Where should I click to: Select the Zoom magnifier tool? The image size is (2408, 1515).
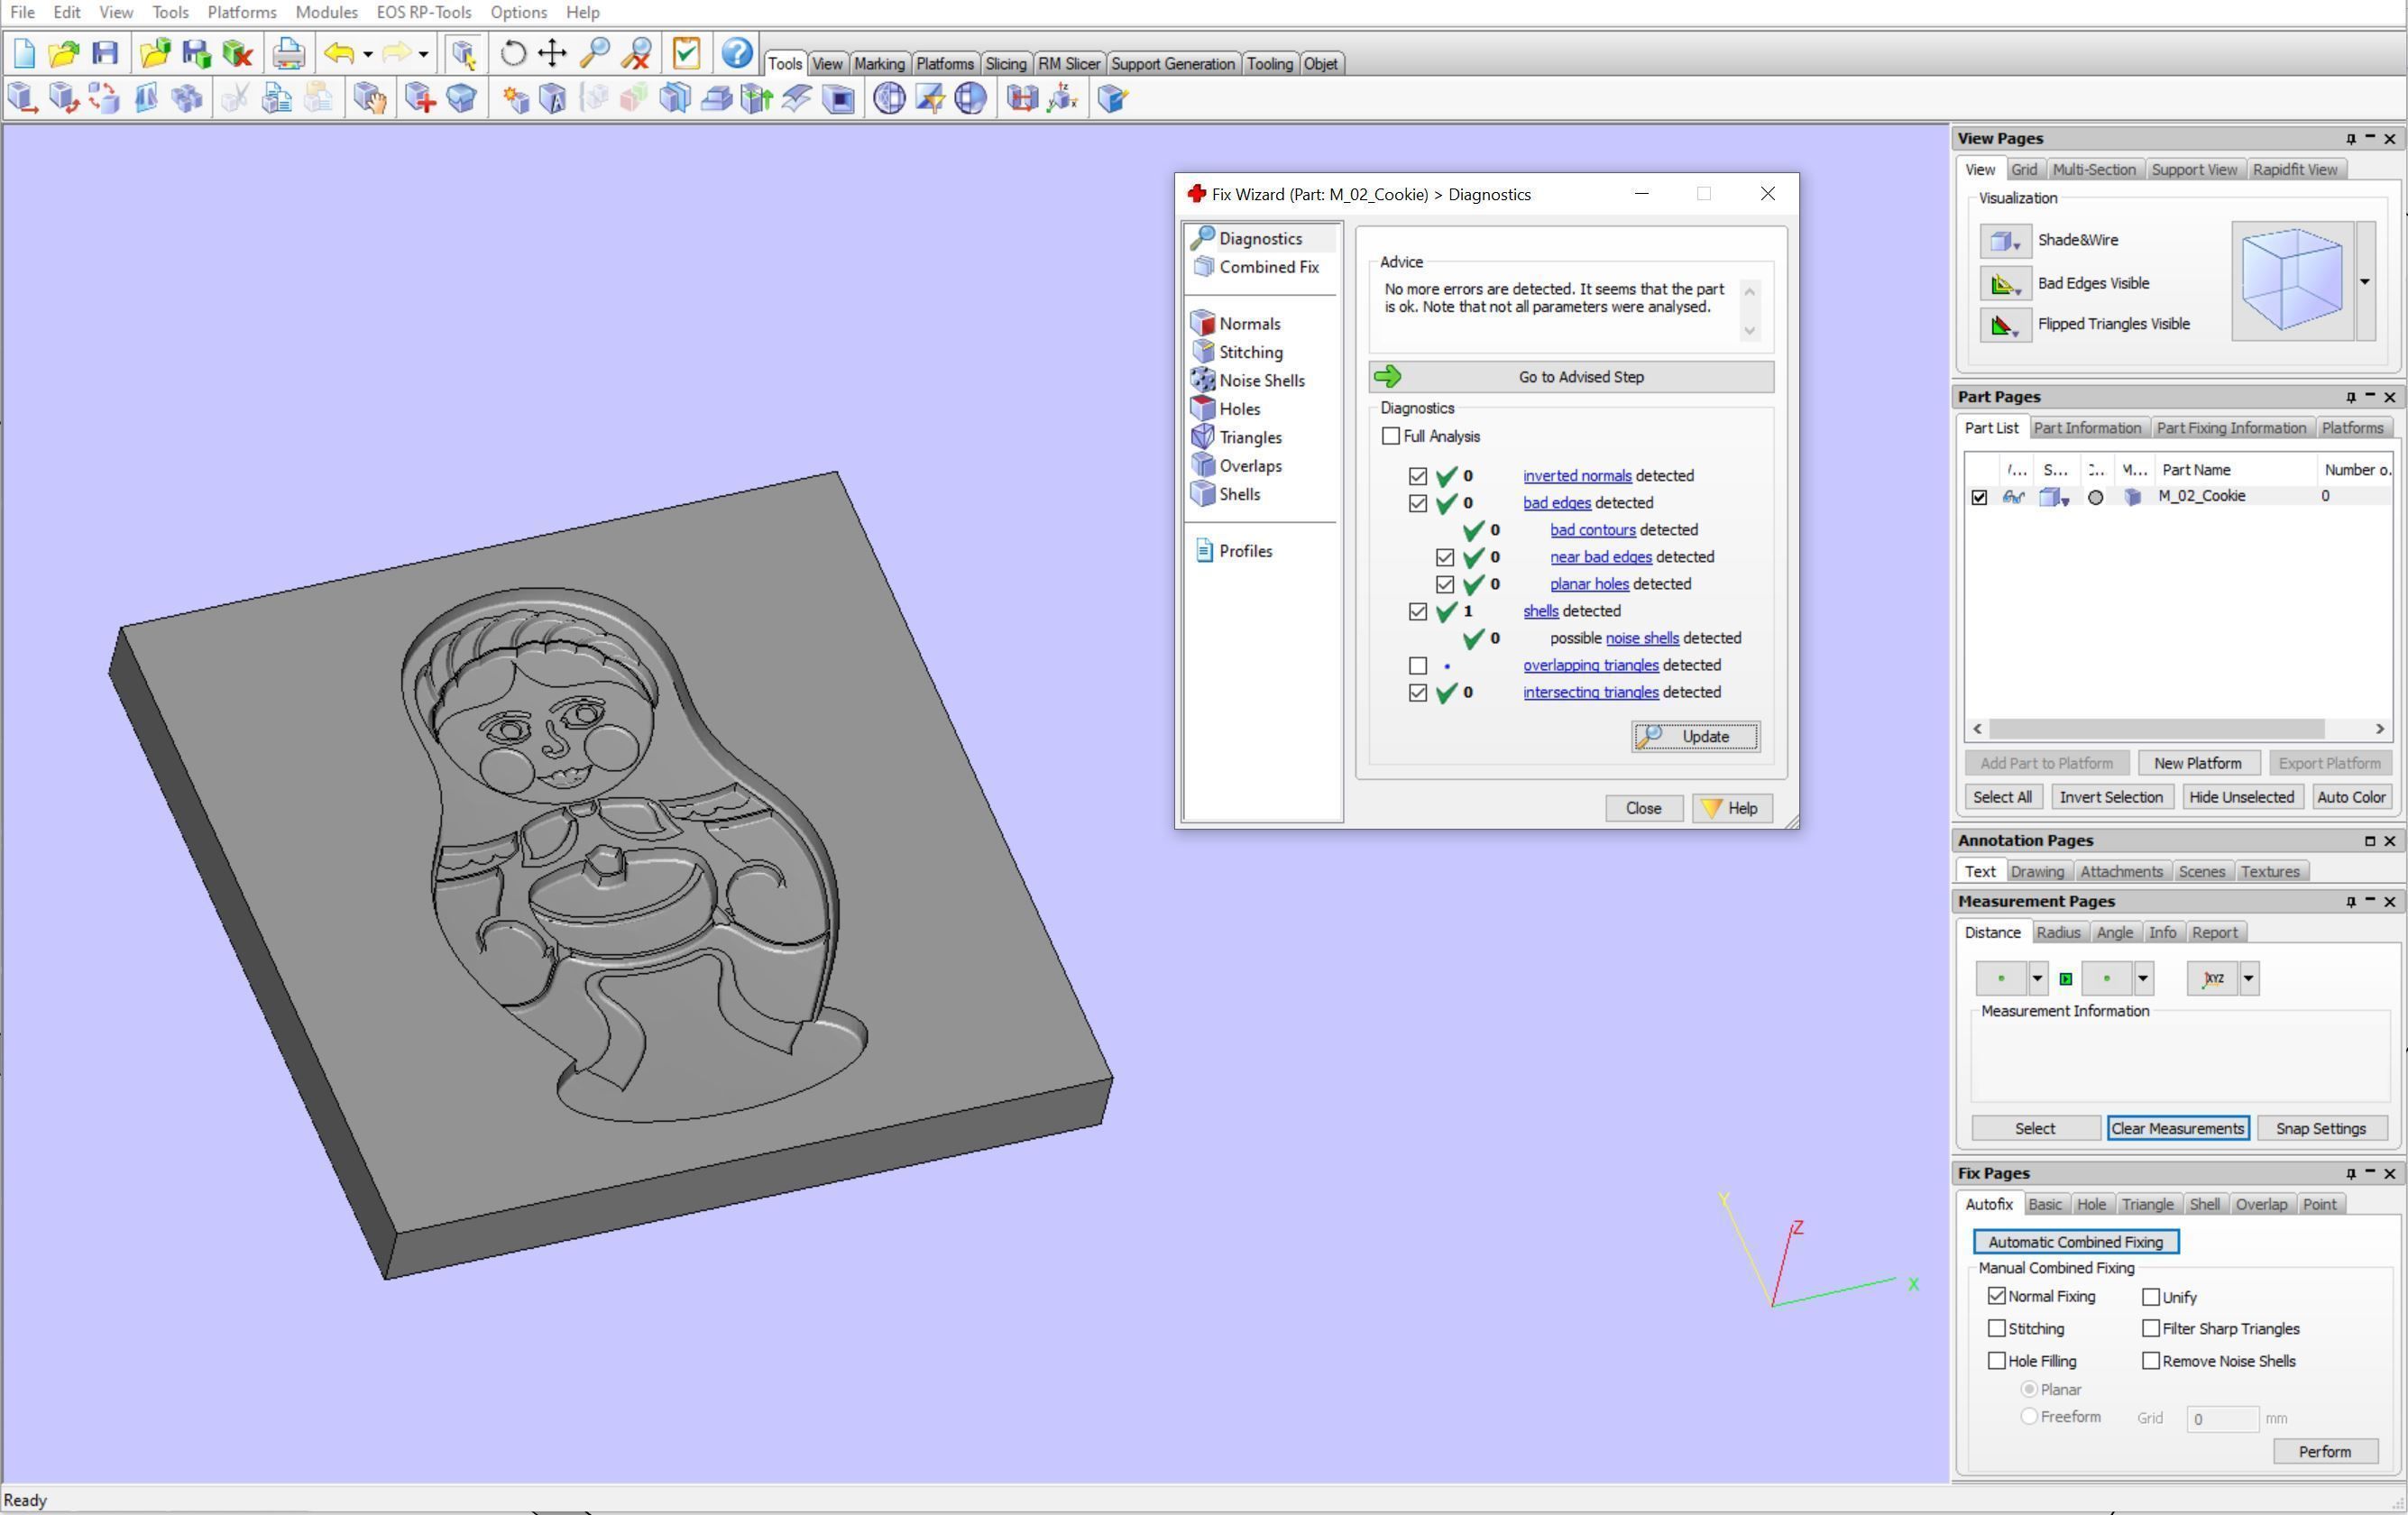click(x=595, y=53)
